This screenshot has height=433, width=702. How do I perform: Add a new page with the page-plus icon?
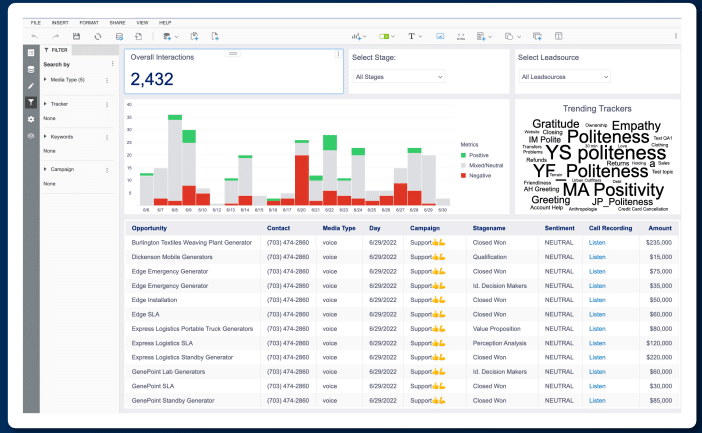(x=215, y=36)
